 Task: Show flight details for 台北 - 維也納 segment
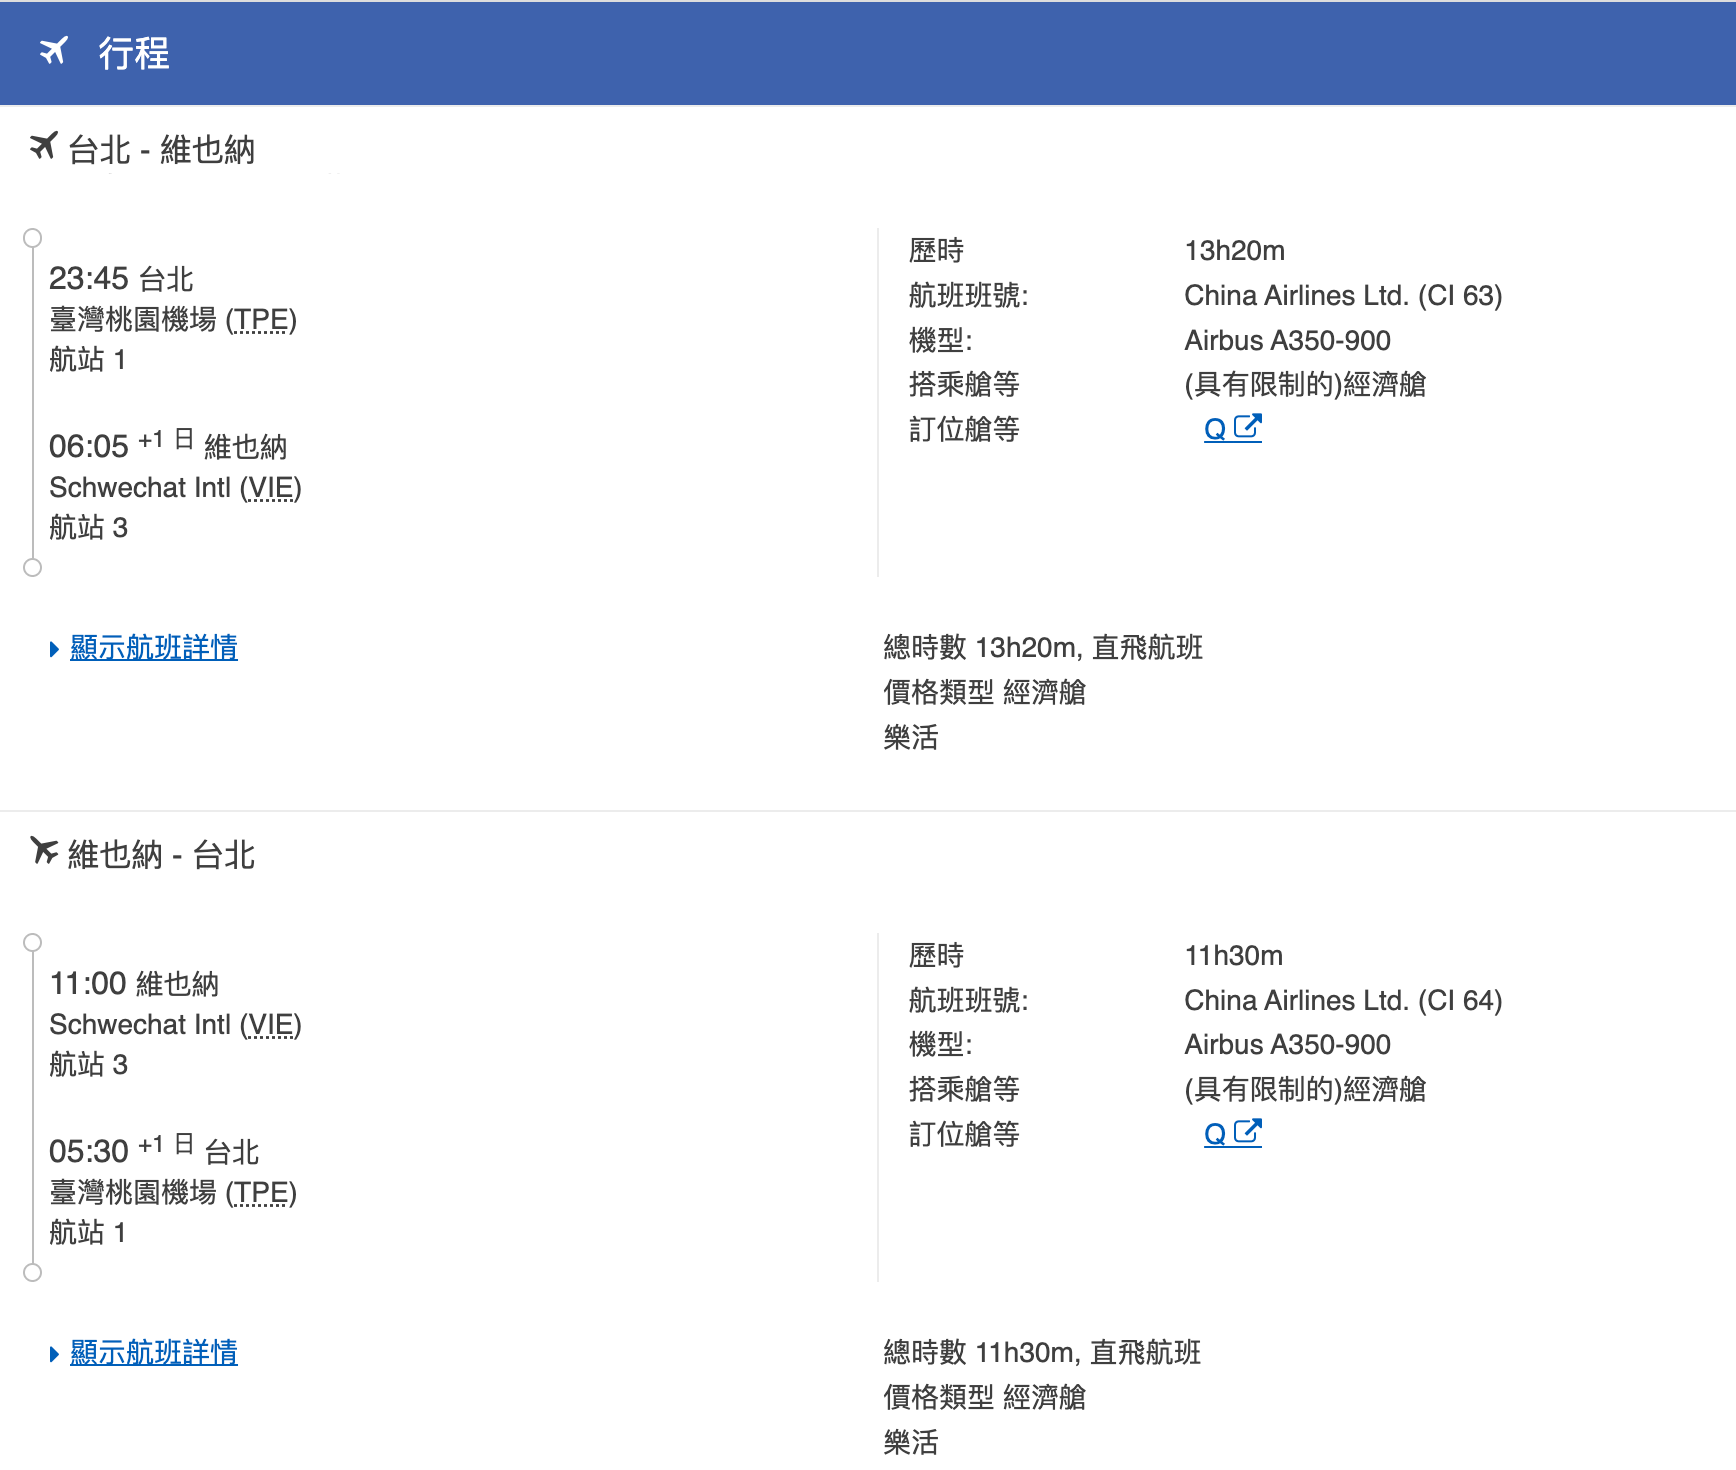tap(154, 648)
